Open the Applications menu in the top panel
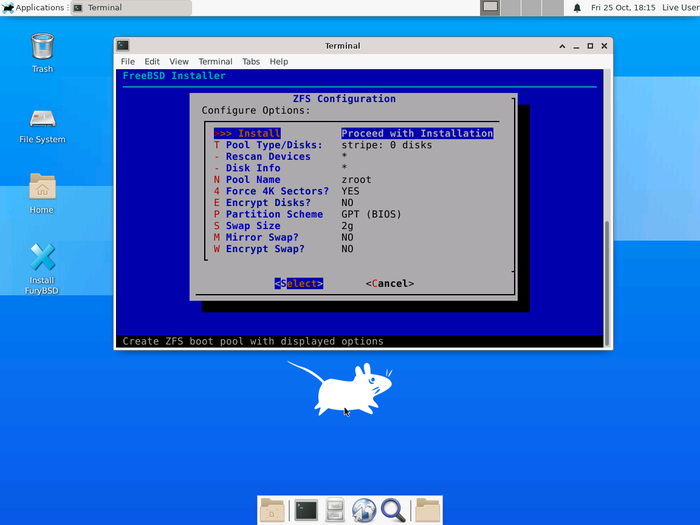 point(33,8)
